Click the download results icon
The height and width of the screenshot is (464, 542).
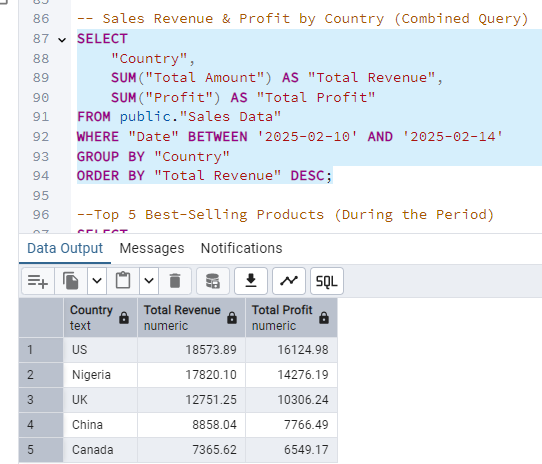point(251,281)
